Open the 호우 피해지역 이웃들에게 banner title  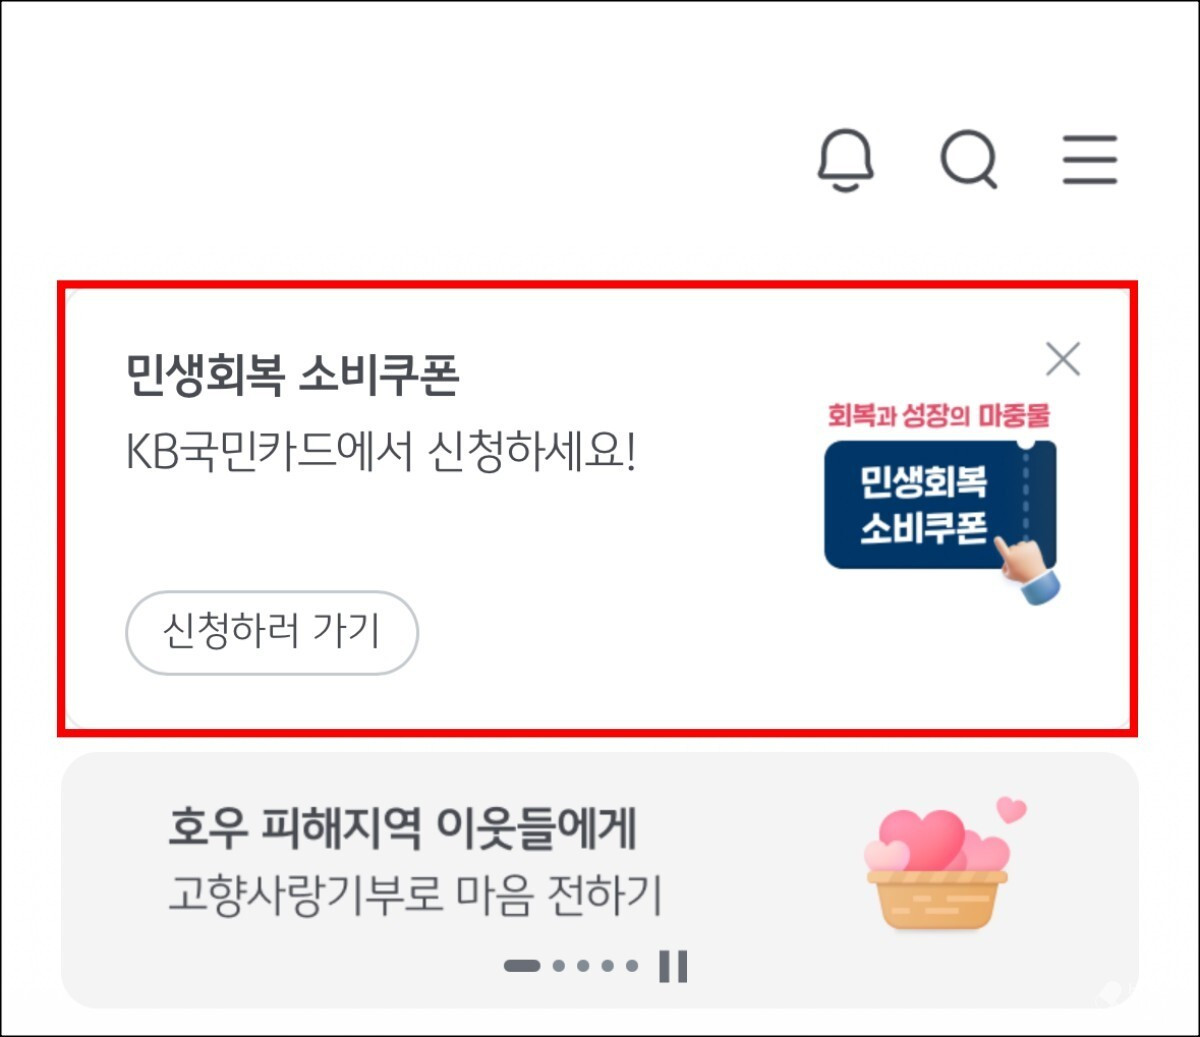[x=403, y=828]
